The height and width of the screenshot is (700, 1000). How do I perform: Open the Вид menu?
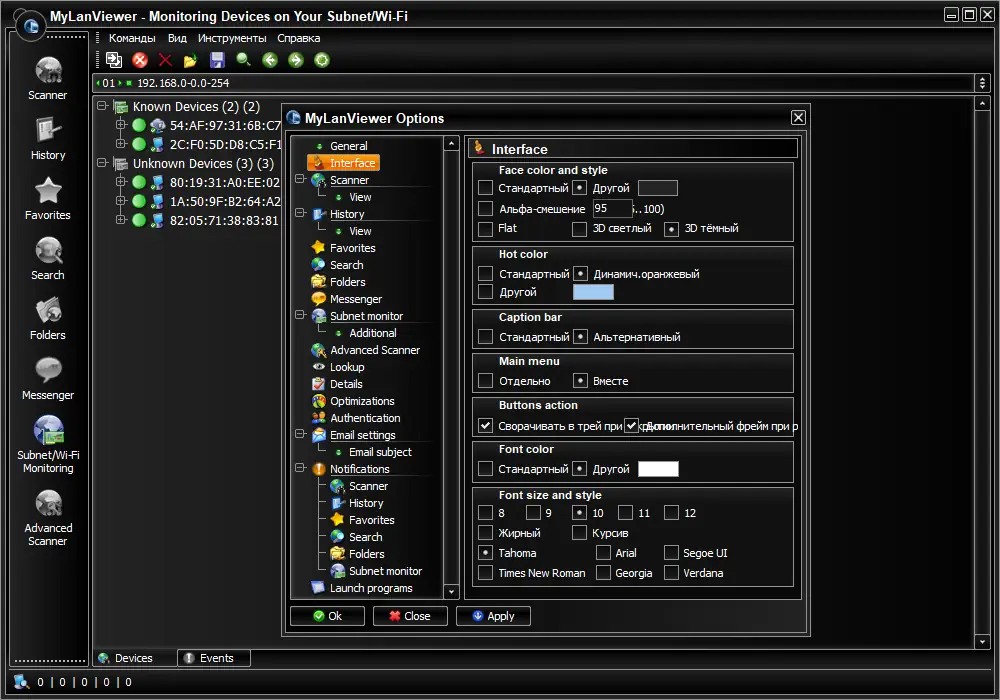pyautogui.click(x=177, y=38)
